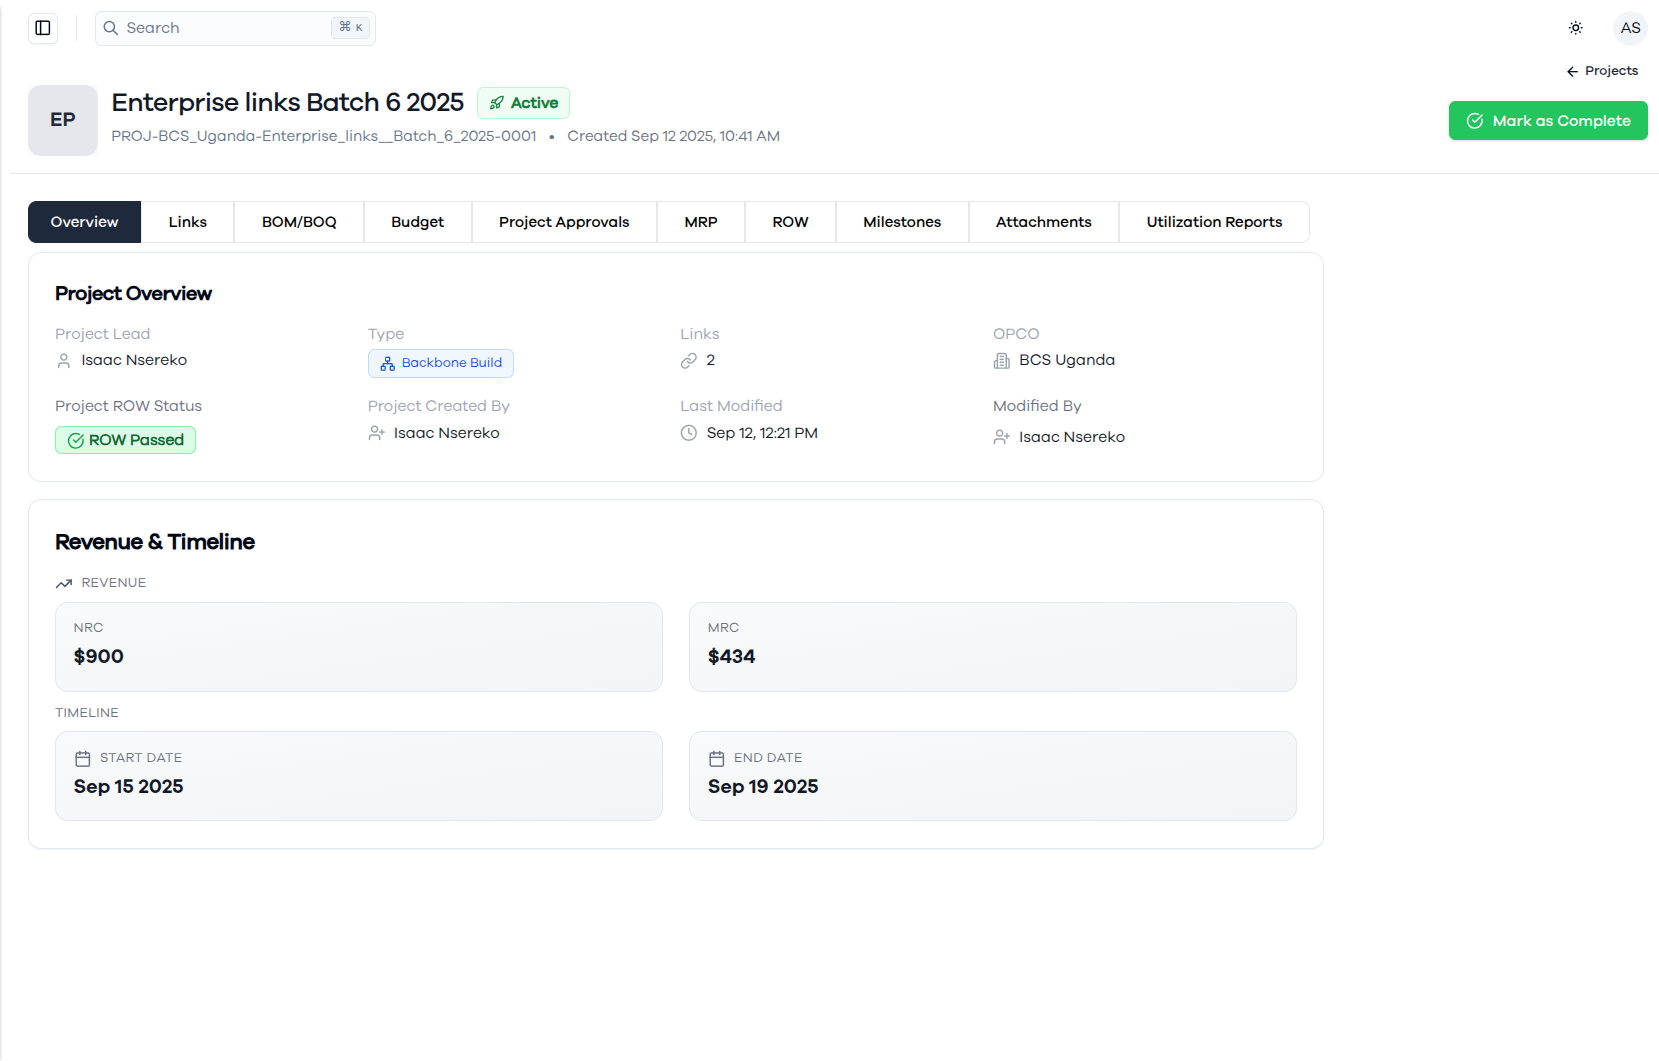Click the network icon in Backbone Build badge
Image resolution: width=1659 pixels, height=1061 pixels.
coord(387,364)
